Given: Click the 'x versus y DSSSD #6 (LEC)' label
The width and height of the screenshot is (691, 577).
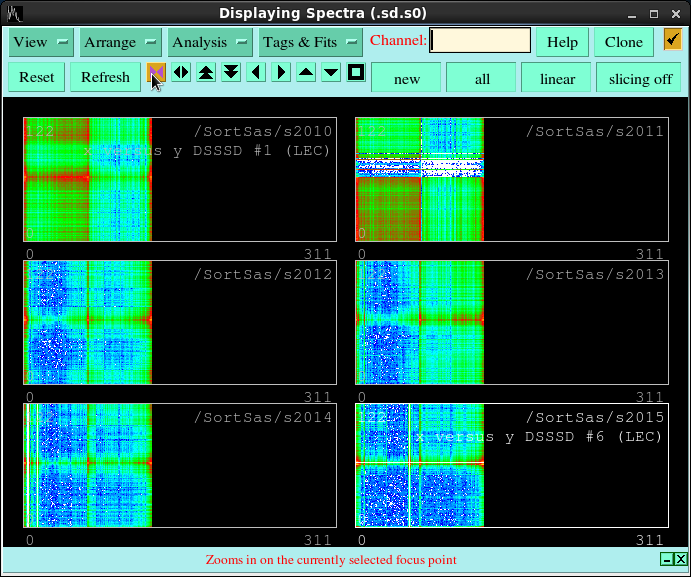Looking at the screenshot, I should [539, 437].
